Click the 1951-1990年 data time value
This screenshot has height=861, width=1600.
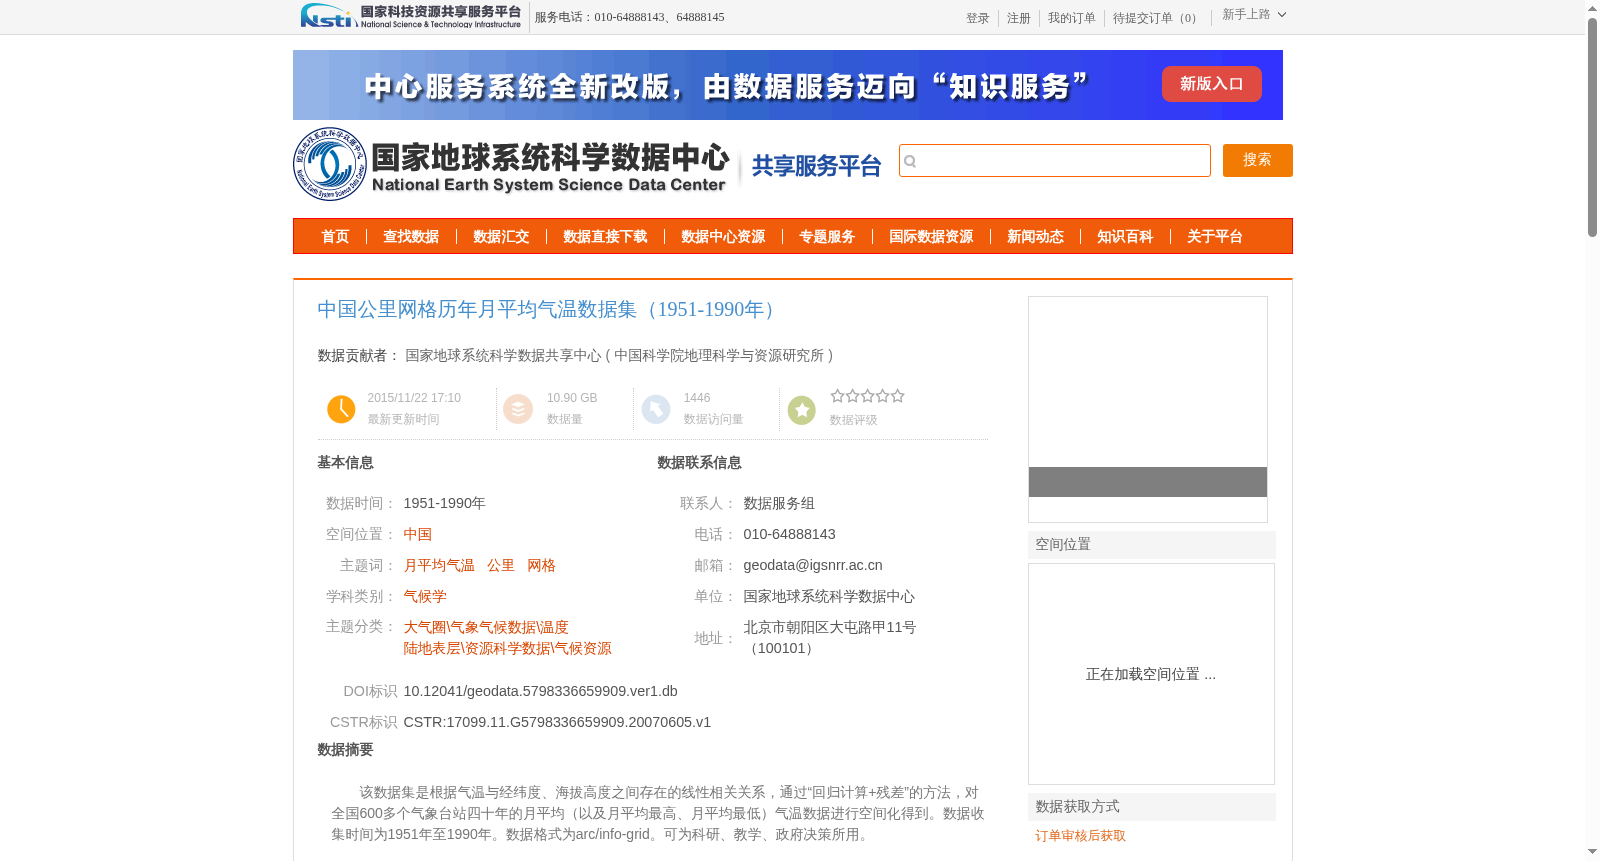coord(444,504)
